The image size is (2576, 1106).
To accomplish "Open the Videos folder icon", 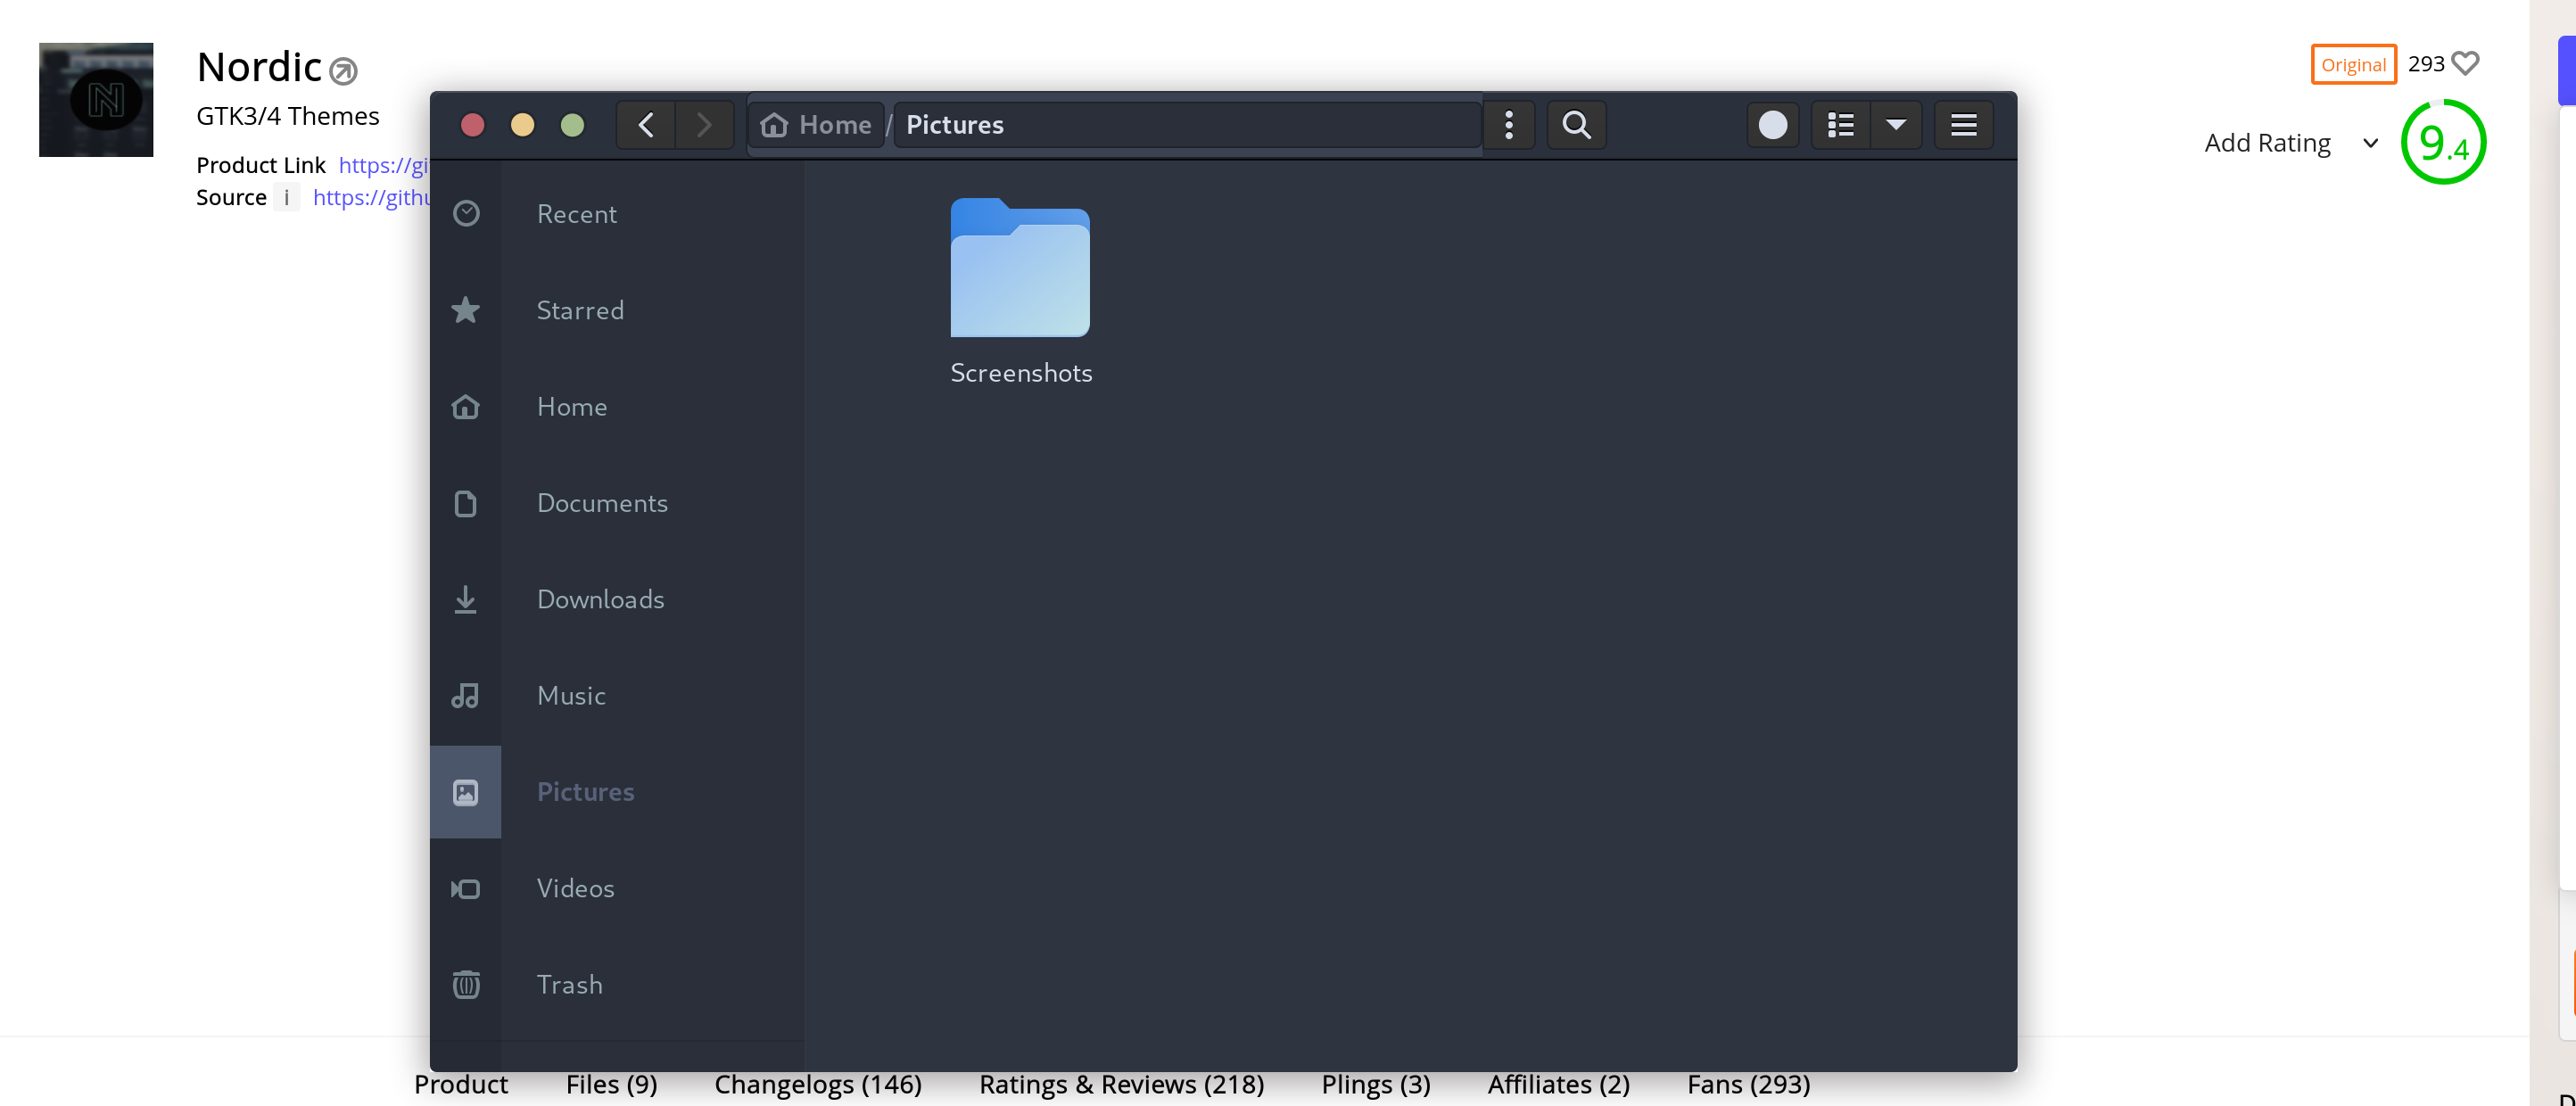I will coord(465,888).
